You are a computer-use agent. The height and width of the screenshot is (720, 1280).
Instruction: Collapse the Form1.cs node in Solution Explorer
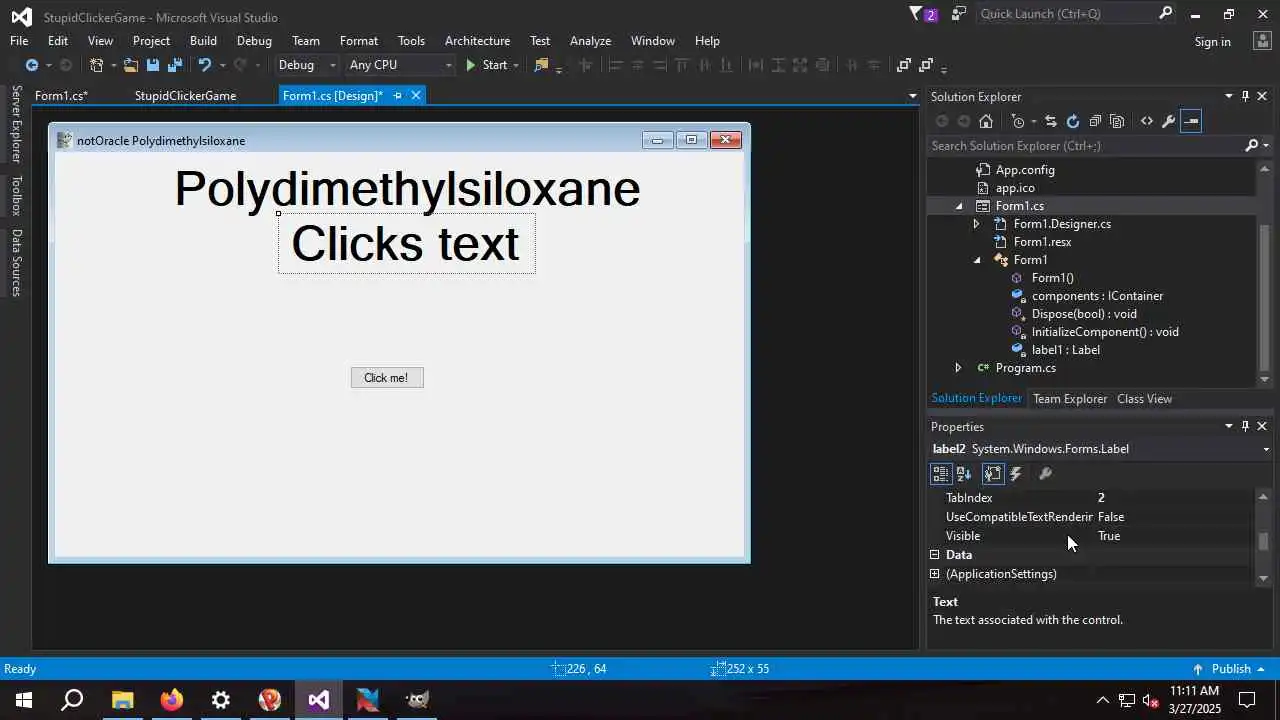tap(959, 206)
